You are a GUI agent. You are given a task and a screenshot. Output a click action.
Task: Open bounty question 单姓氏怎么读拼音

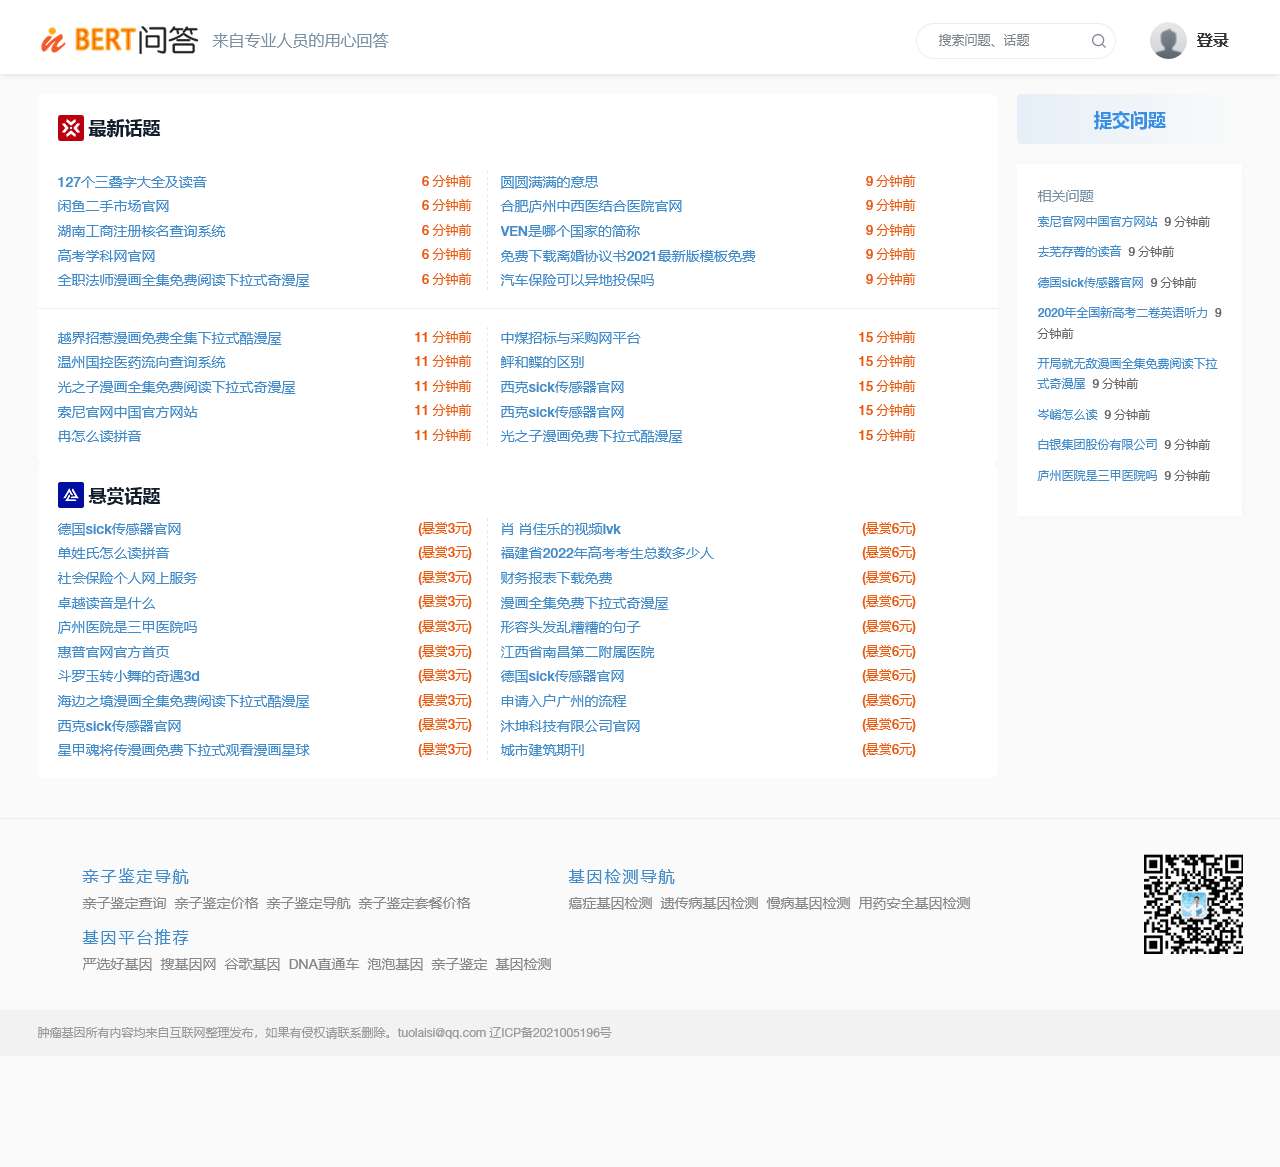(113, 553)
